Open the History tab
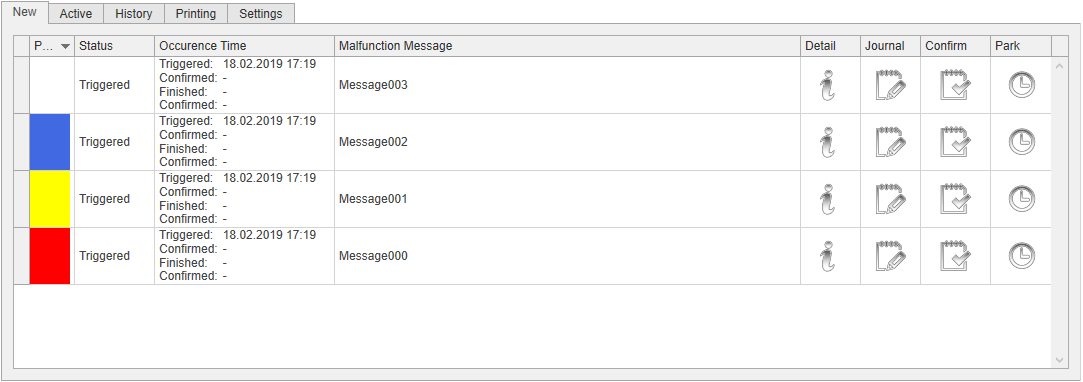The width and height of the screenshot is (1083, 382). (133, 14)
